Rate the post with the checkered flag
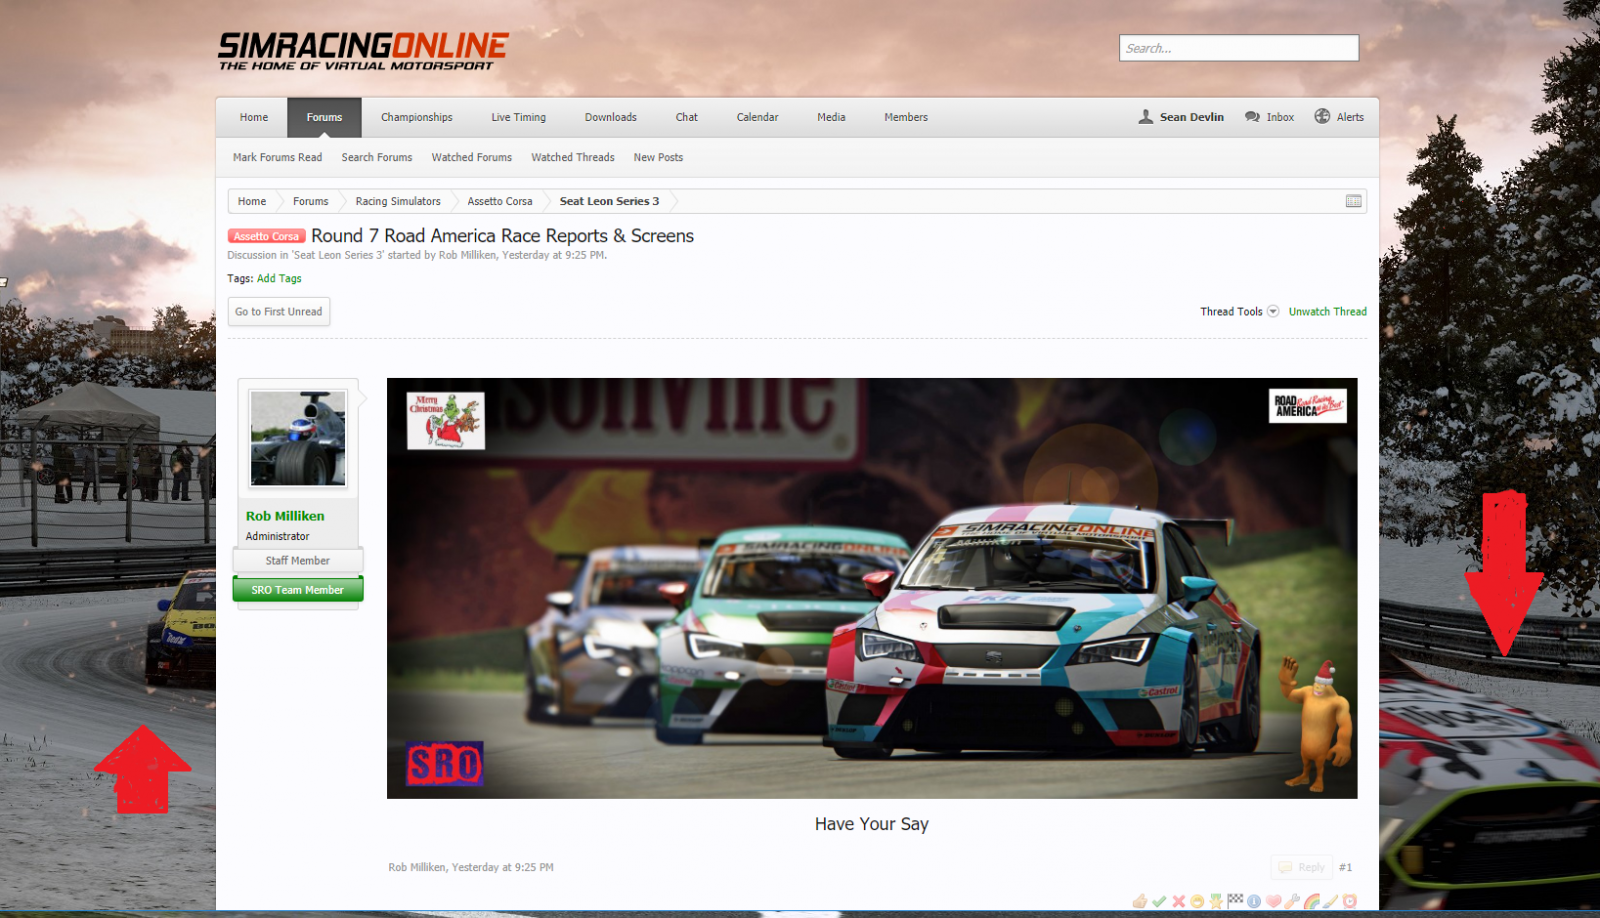Image resolution: width=1600 pixels, height=918 pixels. [x=1235, y=900]
